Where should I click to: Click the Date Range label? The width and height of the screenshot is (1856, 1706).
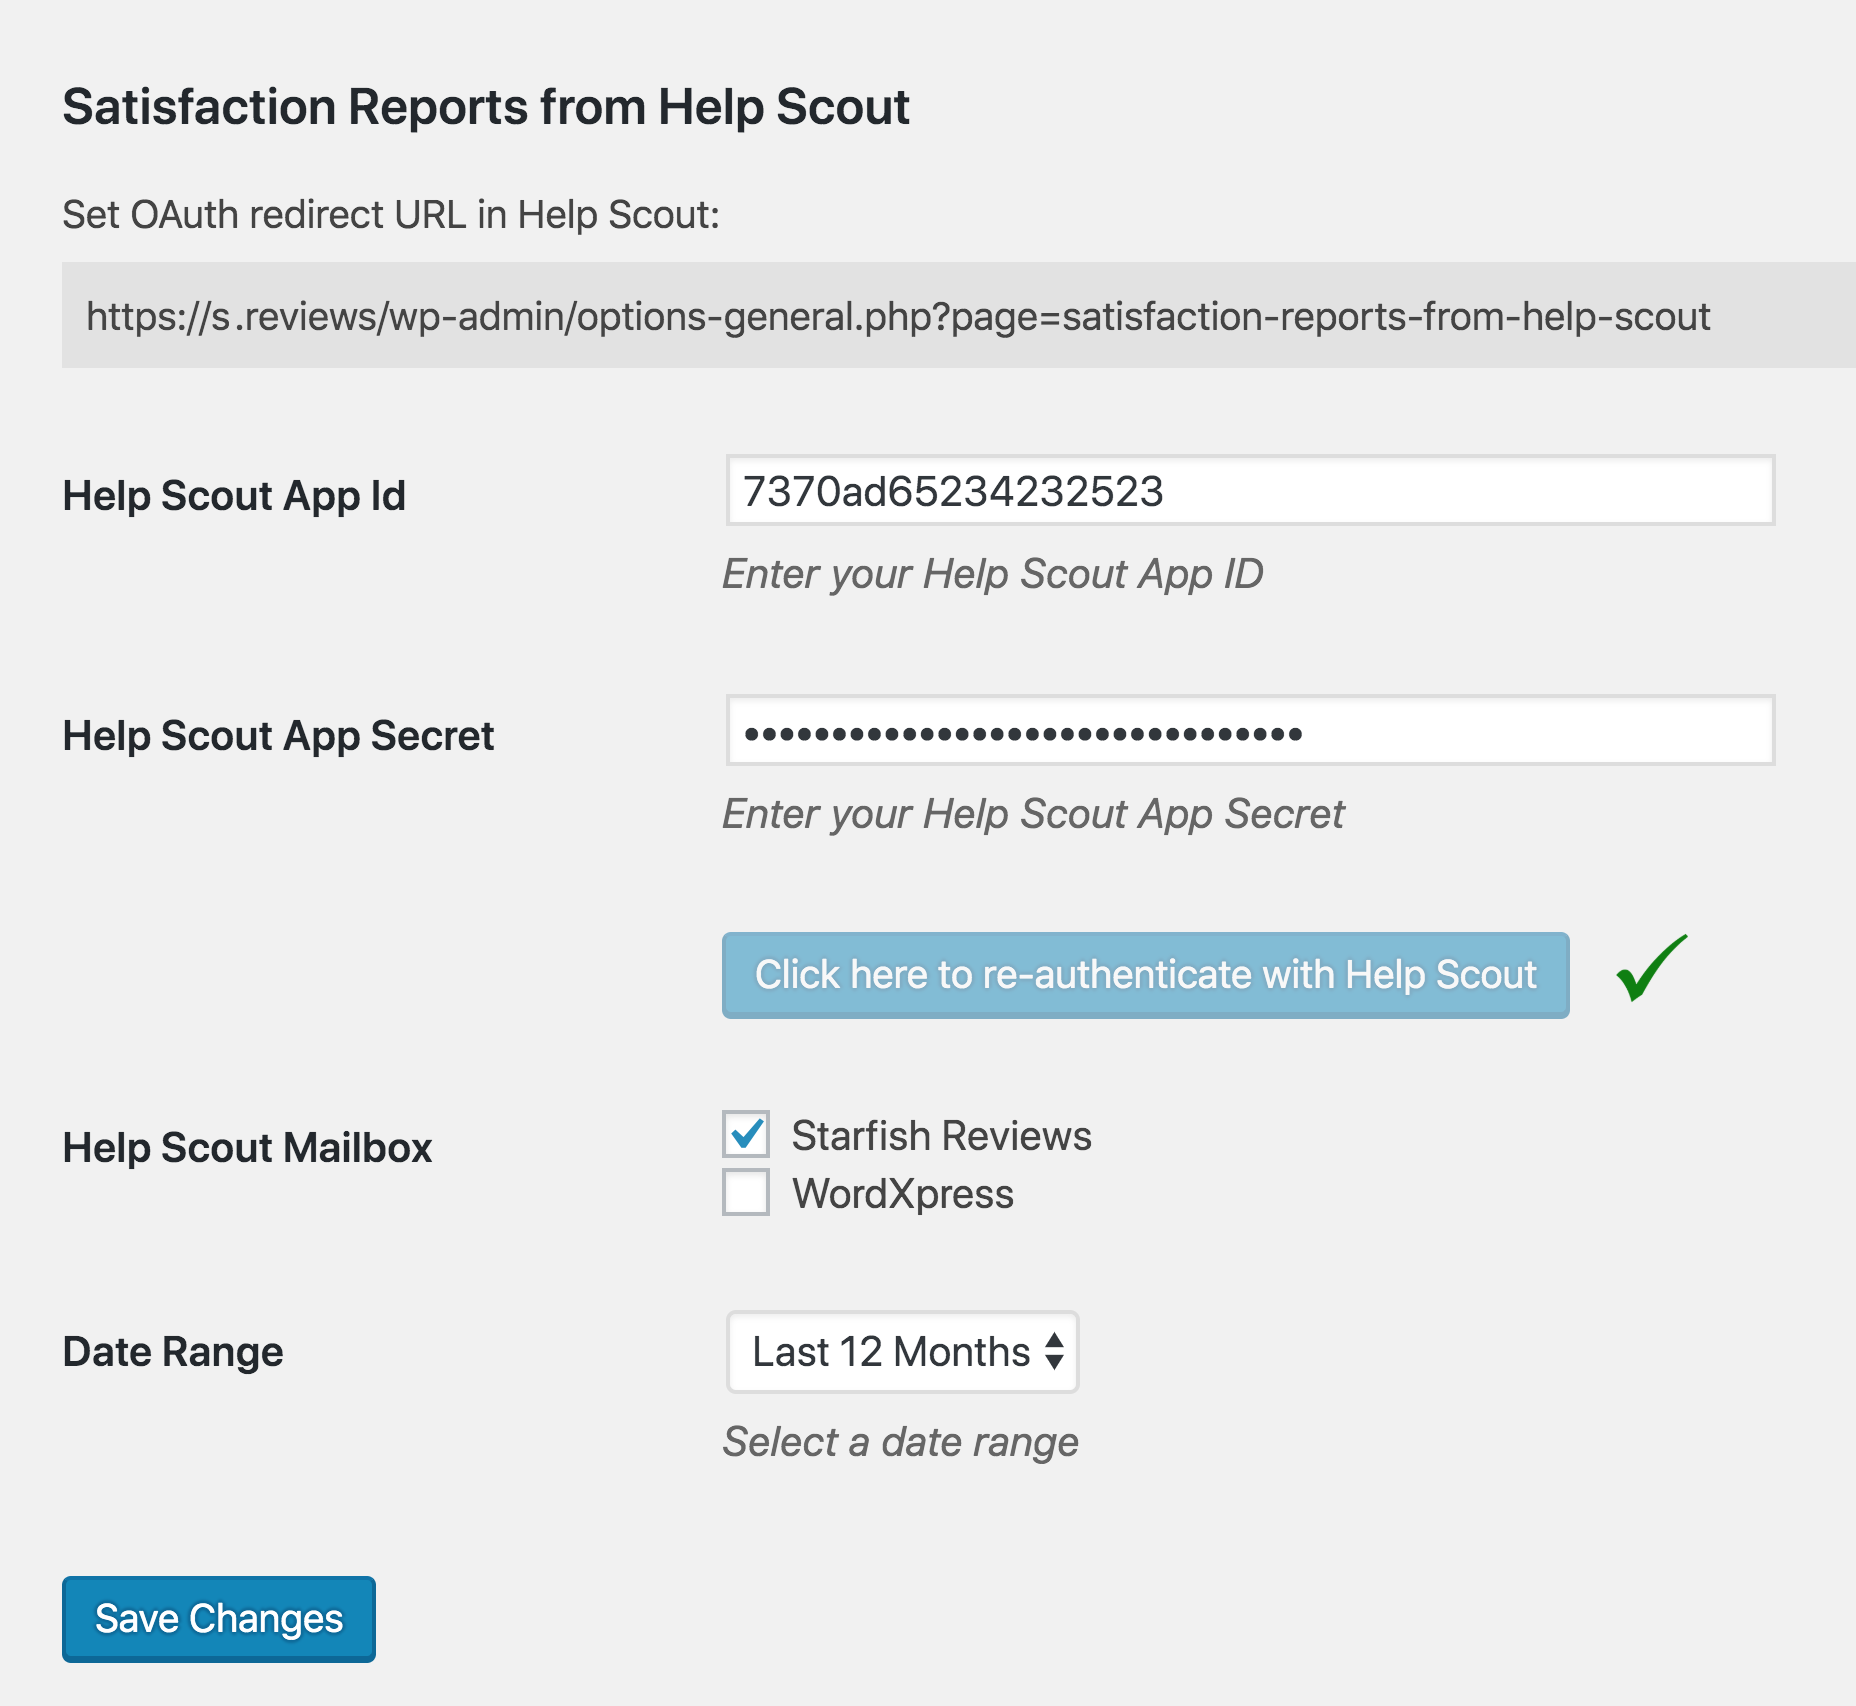click(173, 1352)
